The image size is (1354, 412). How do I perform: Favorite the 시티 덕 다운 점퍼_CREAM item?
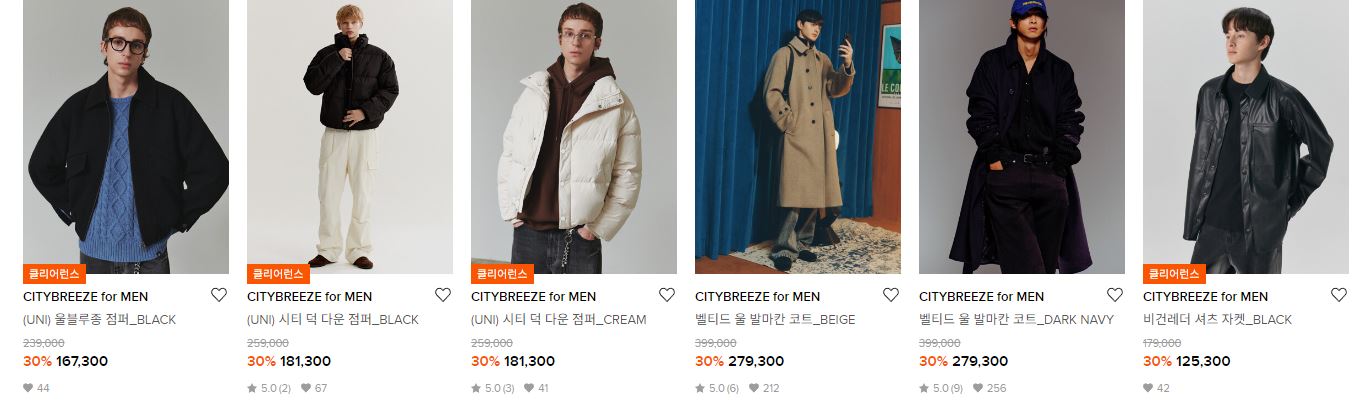click(x=667, y=295)
